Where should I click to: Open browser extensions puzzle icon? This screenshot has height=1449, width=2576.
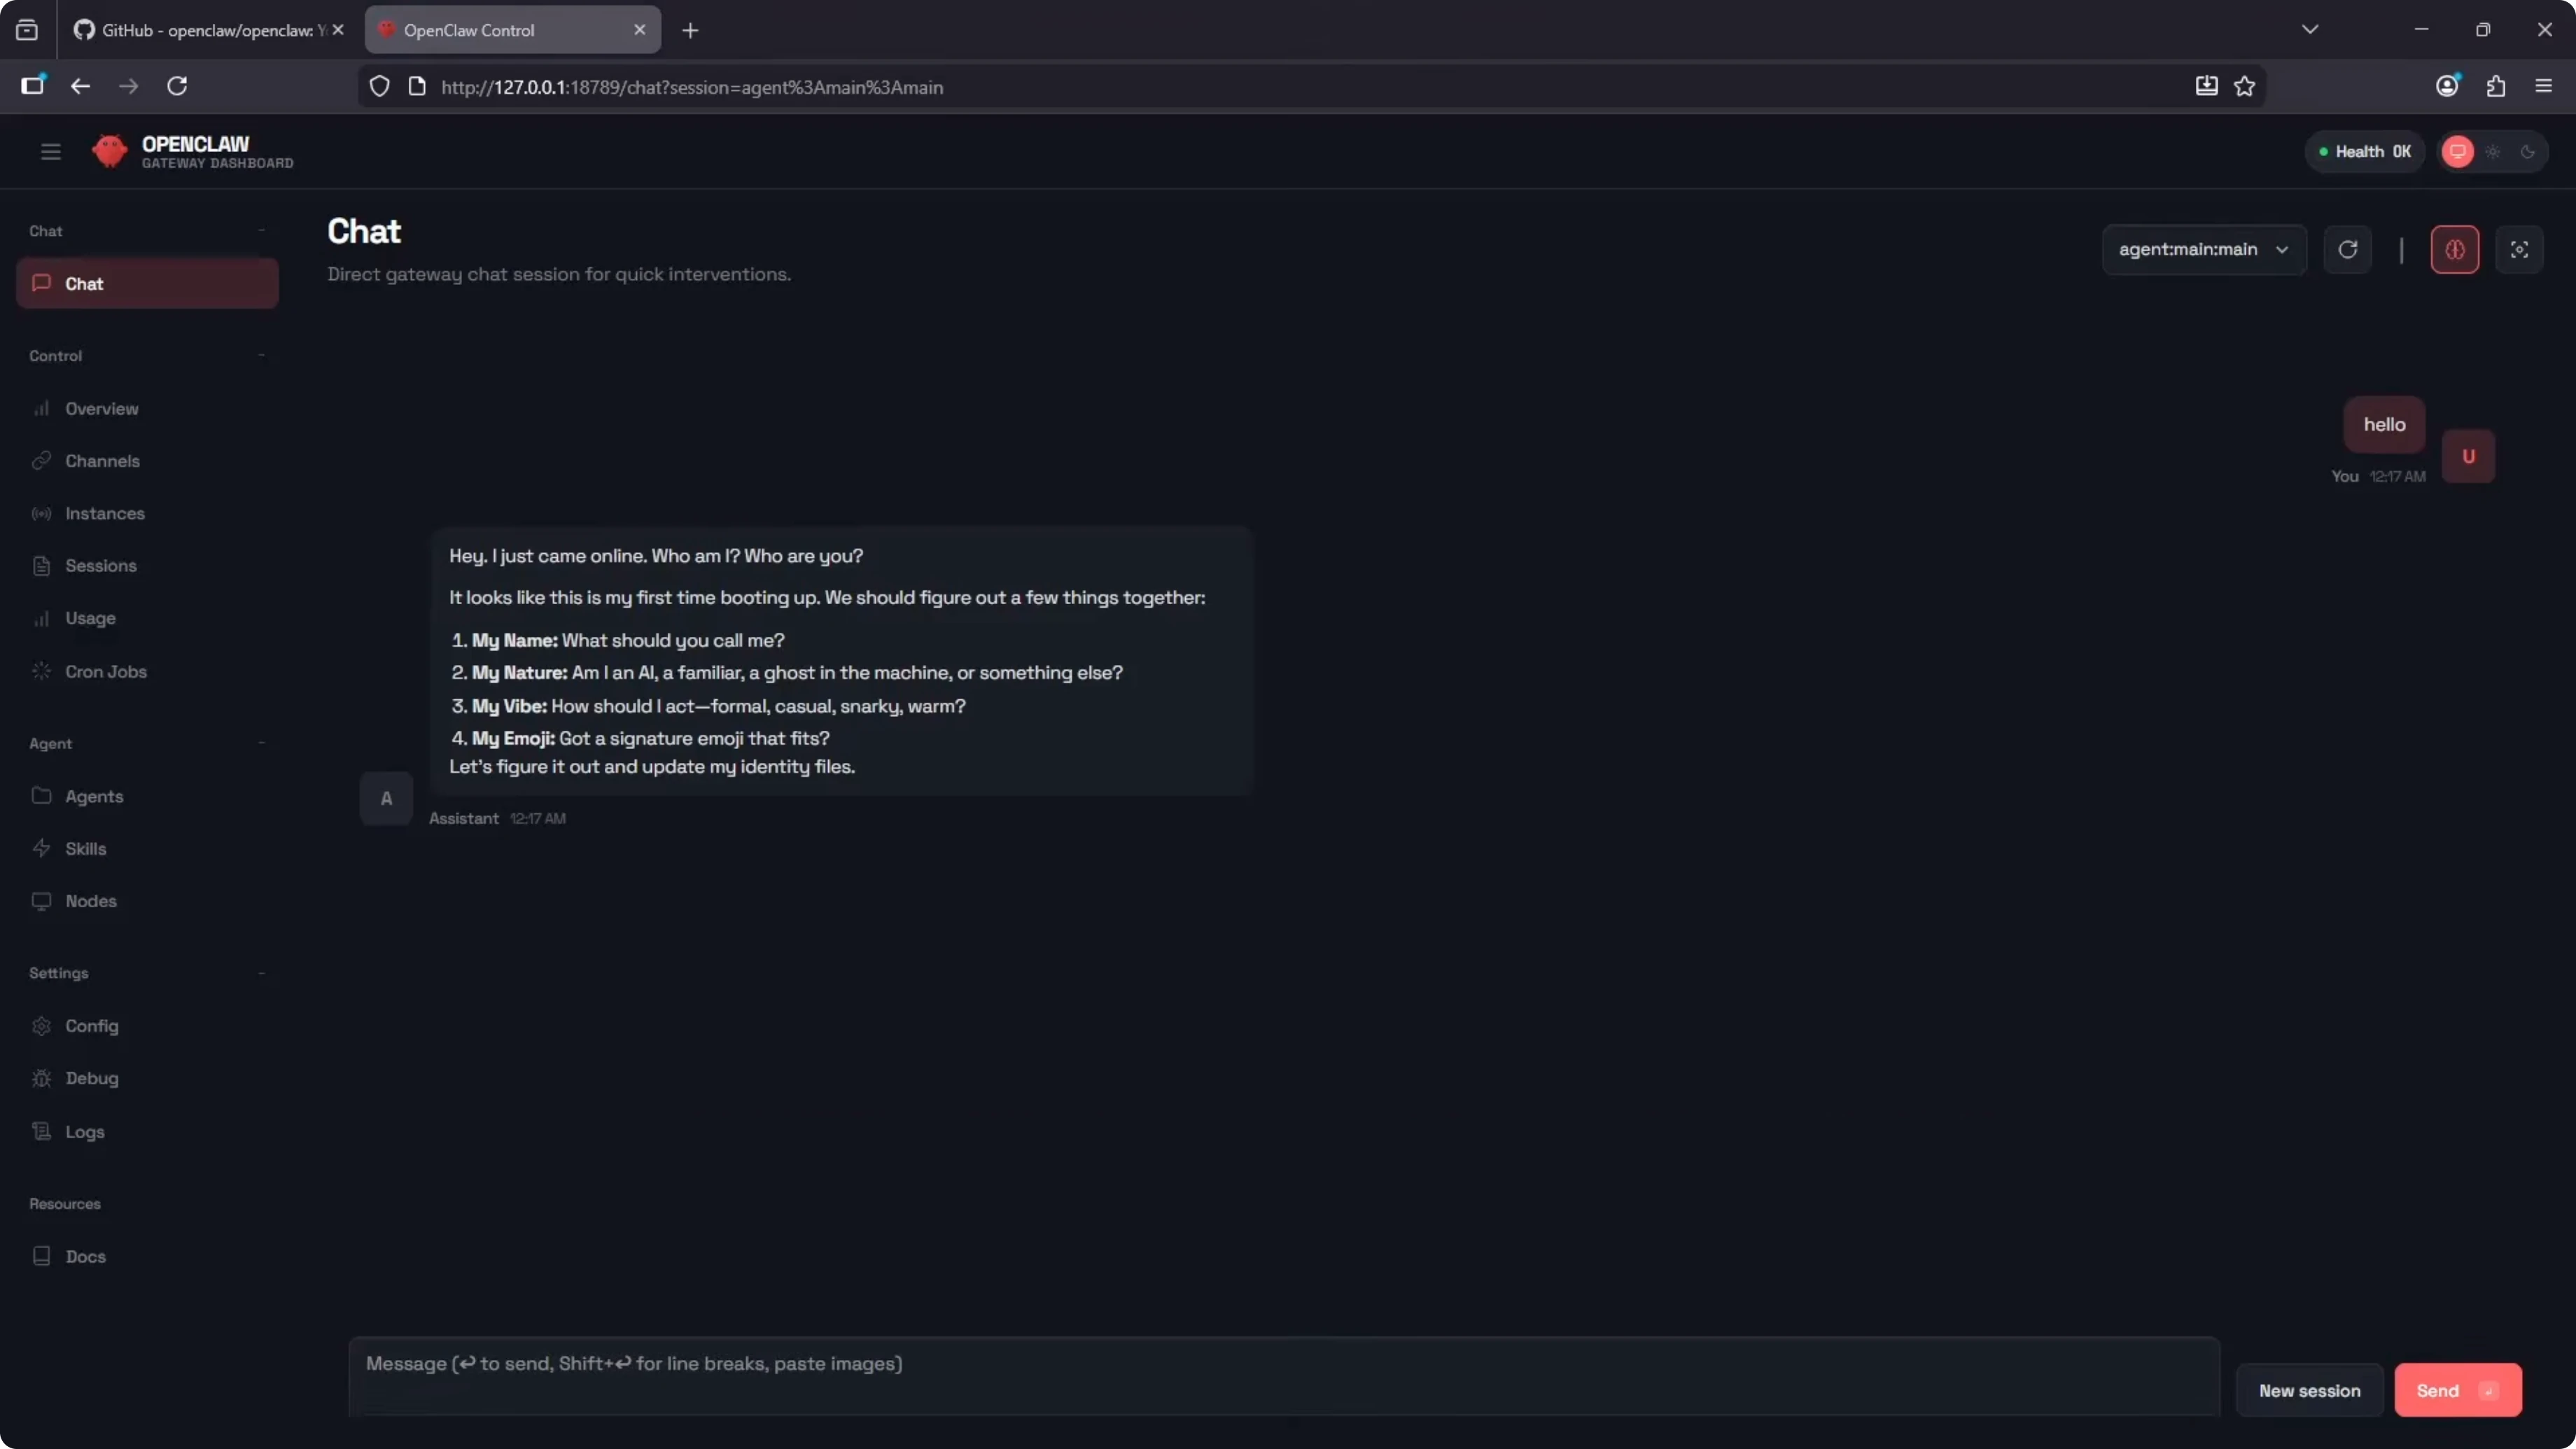(2495, 87)
